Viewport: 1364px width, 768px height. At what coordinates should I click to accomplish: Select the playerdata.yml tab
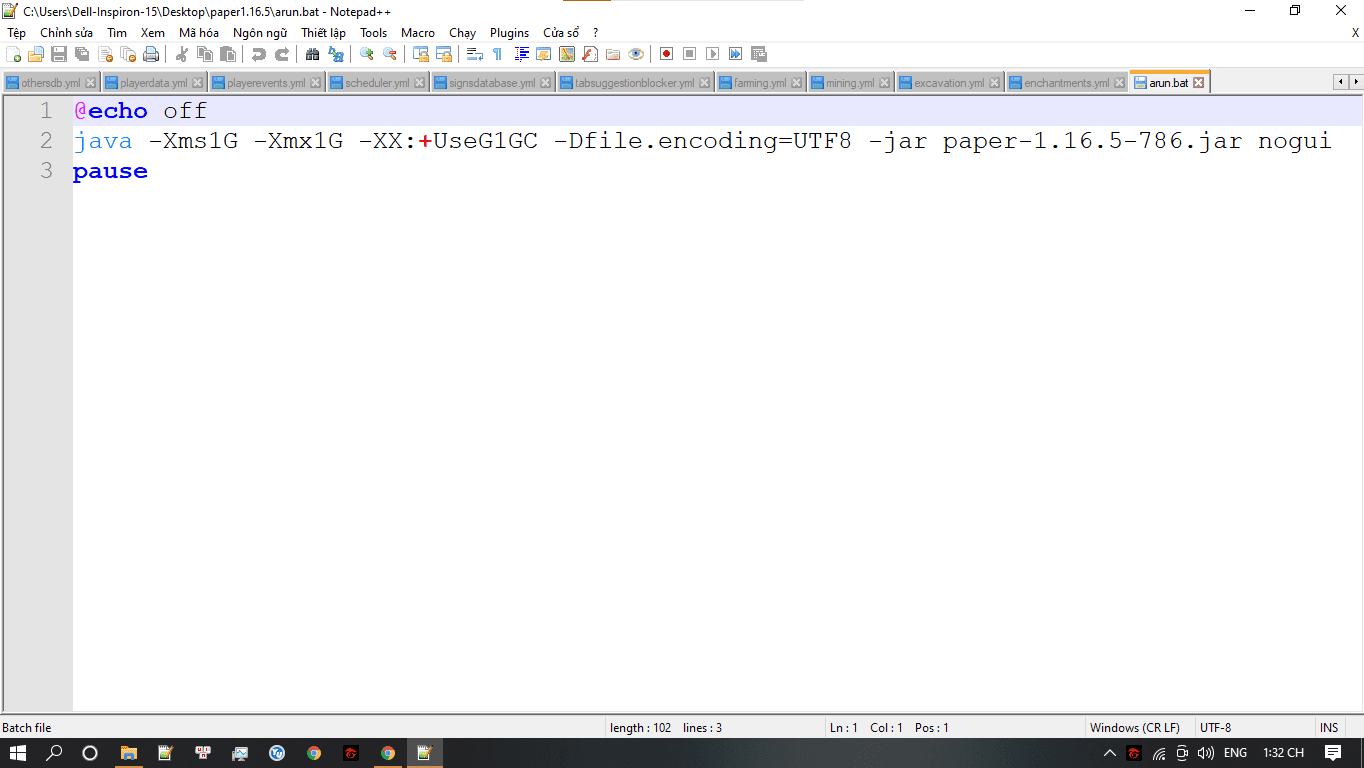point(154,83)
